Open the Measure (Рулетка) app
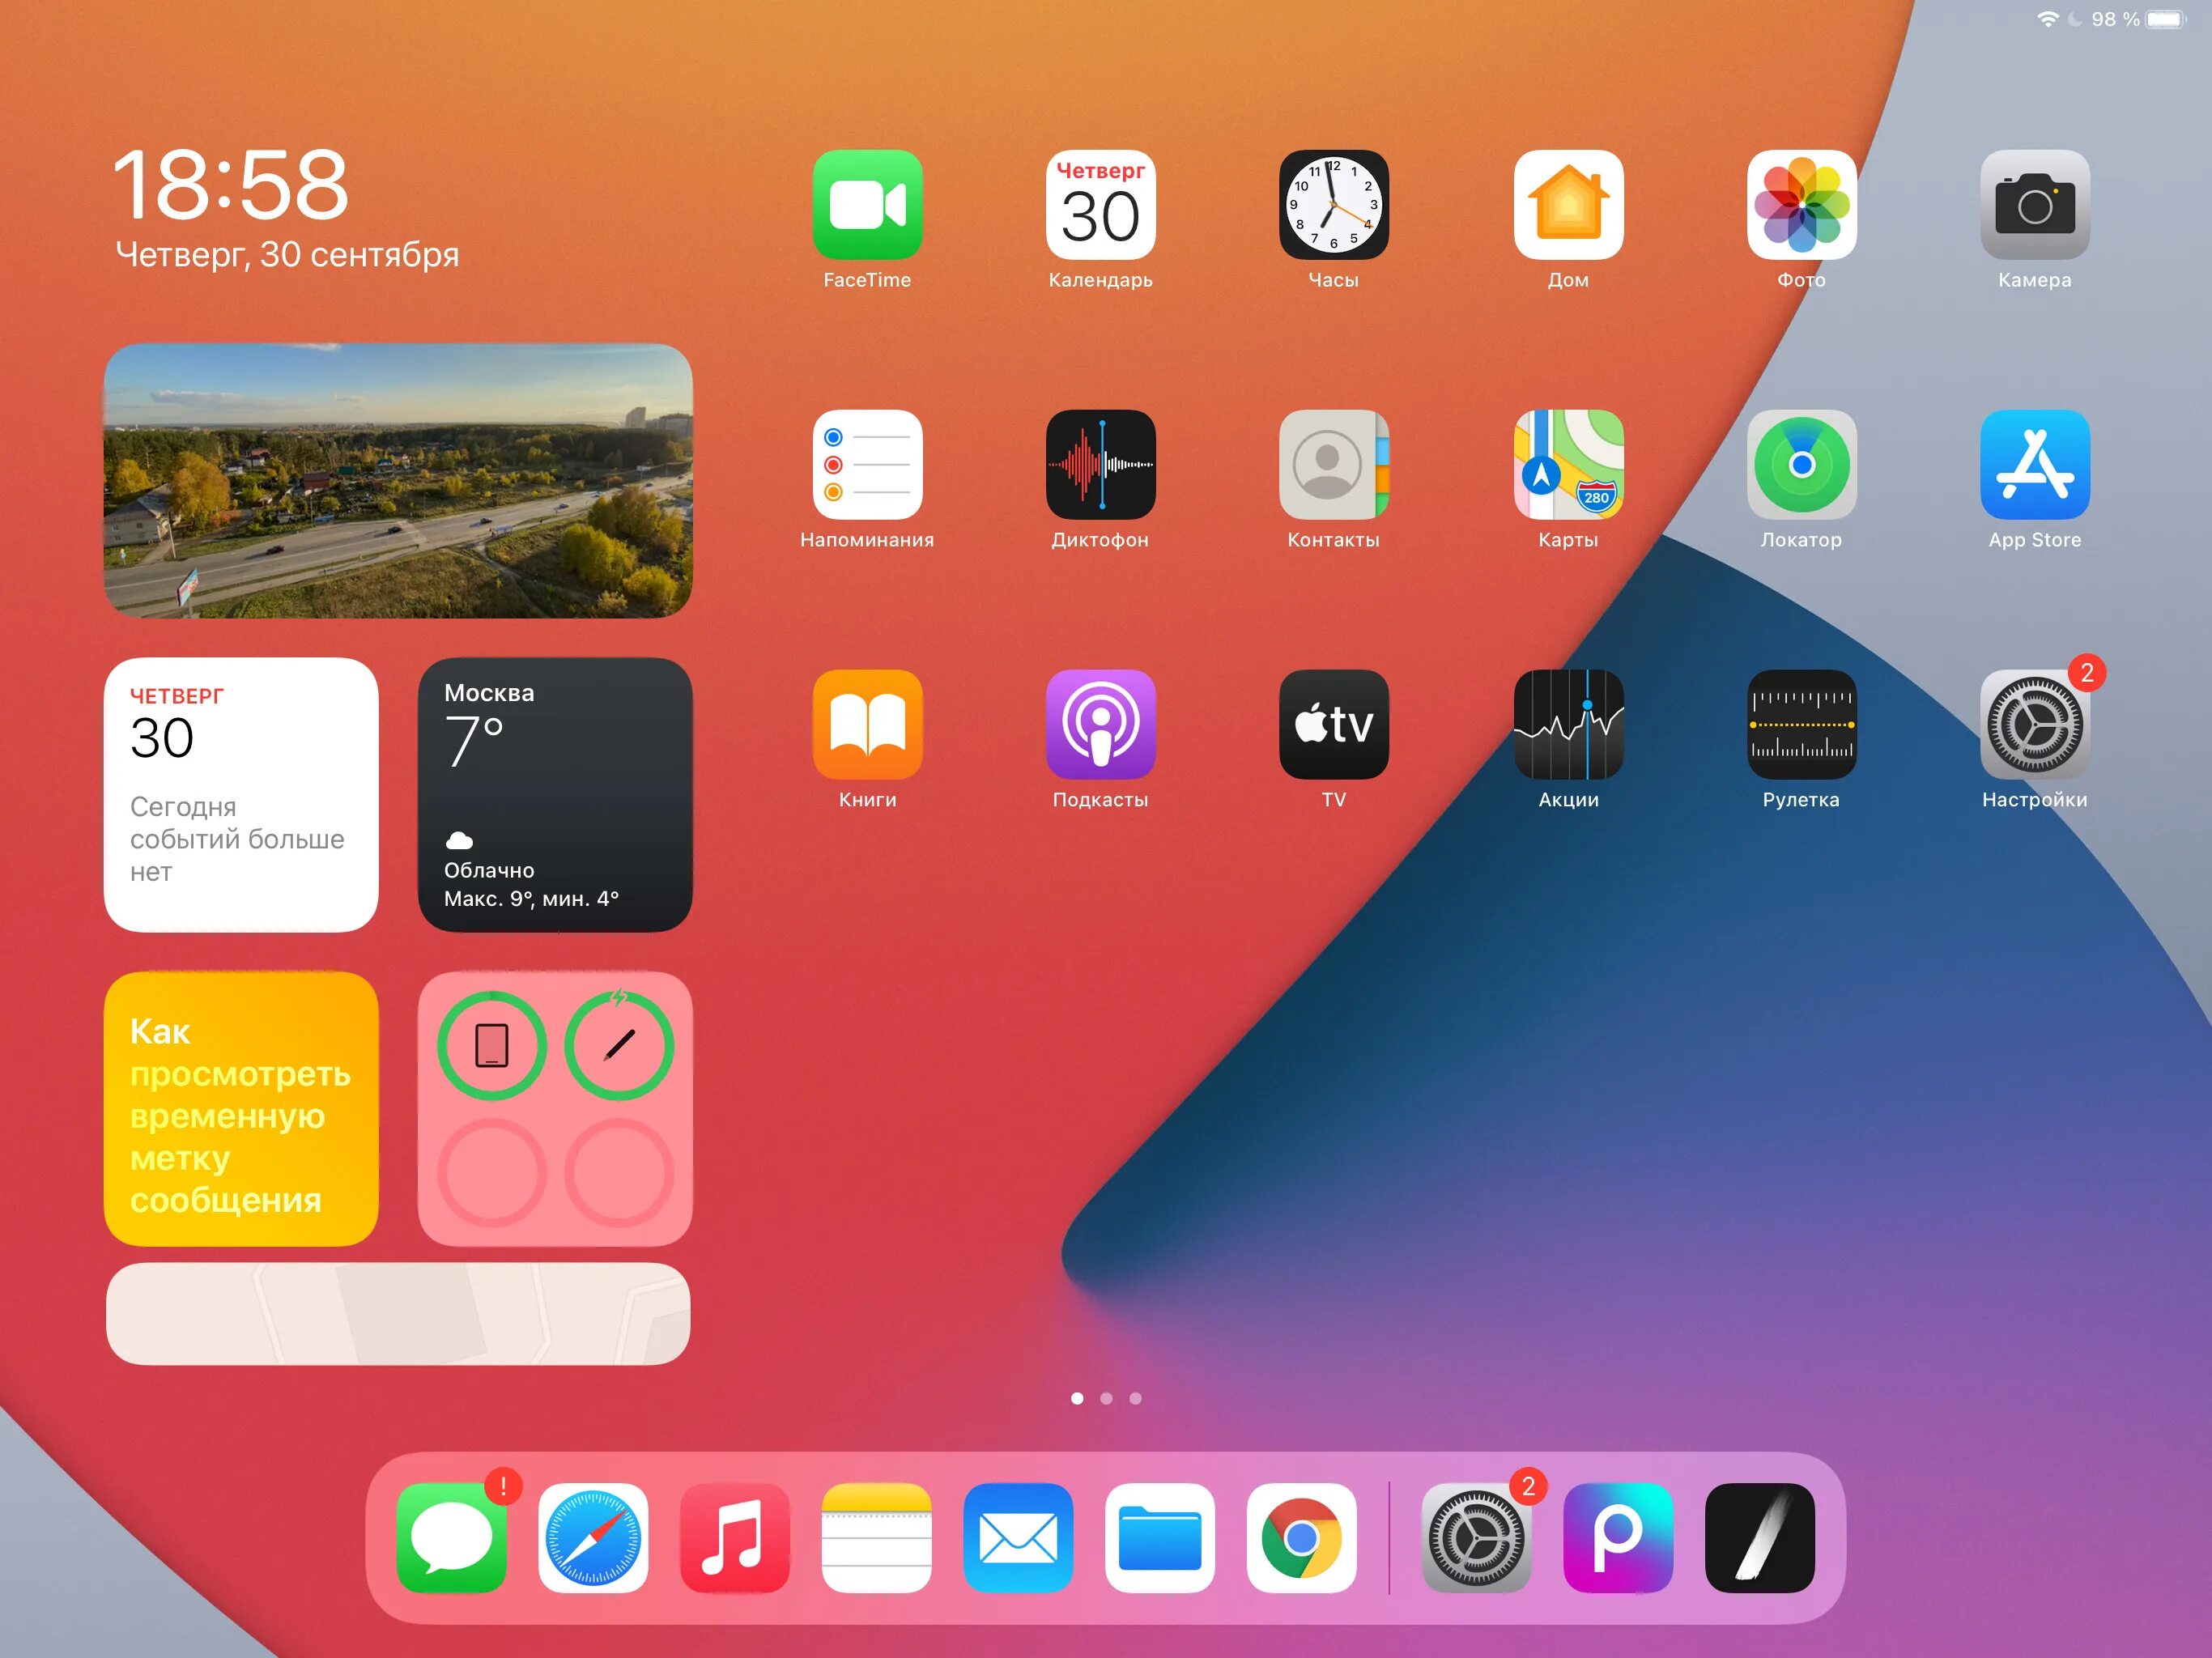 [1801, 724]
